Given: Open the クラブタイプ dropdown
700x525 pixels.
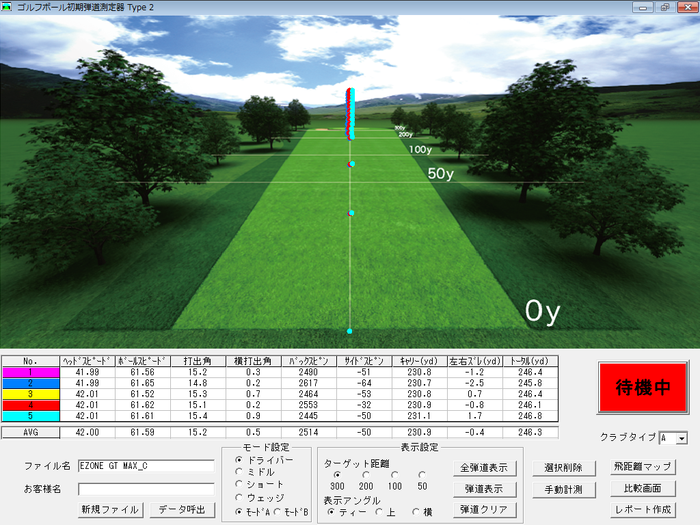Looking at the screenshot, I should [x=681, y=438].
